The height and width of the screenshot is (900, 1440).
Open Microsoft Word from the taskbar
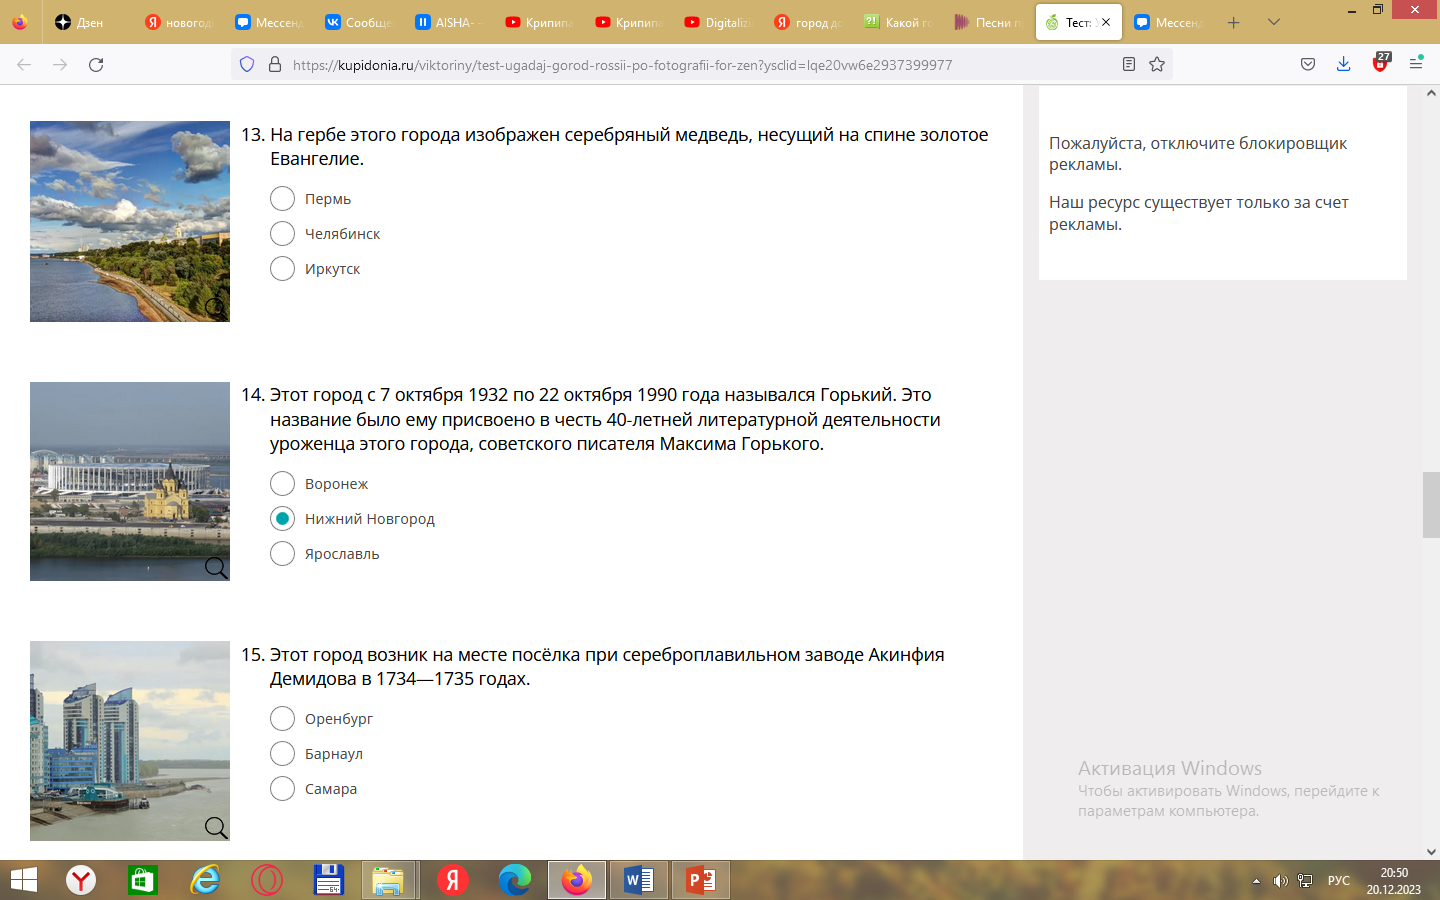[x=639, y=880]
